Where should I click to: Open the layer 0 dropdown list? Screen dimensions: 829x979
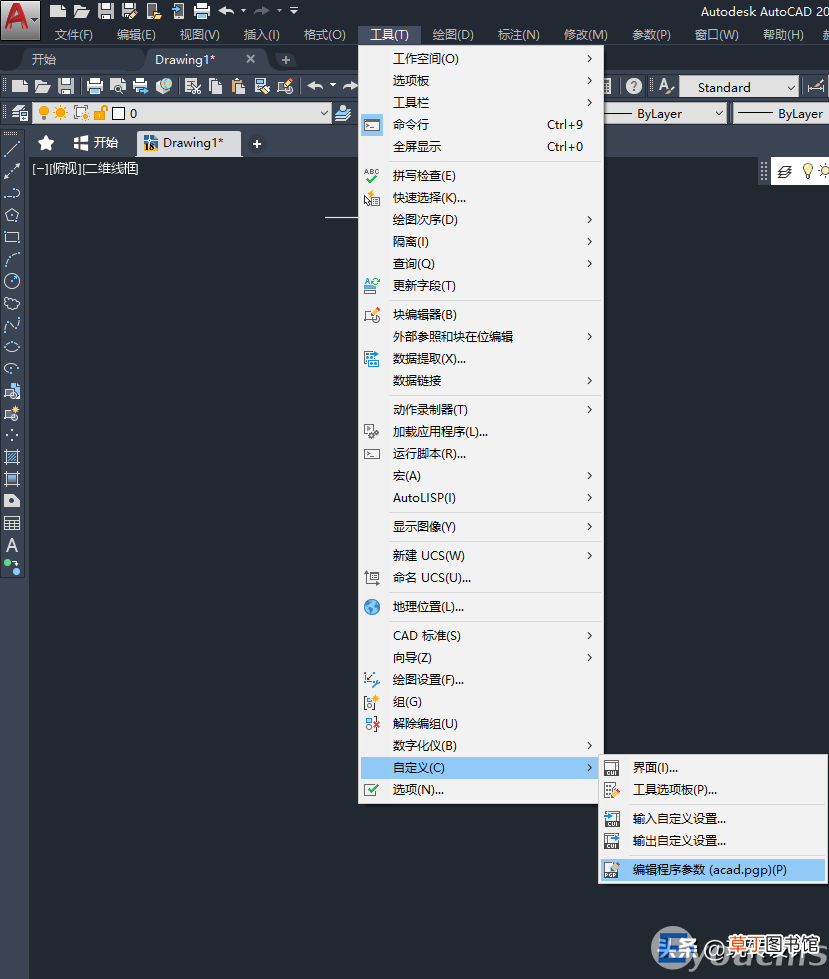point(324,113)
